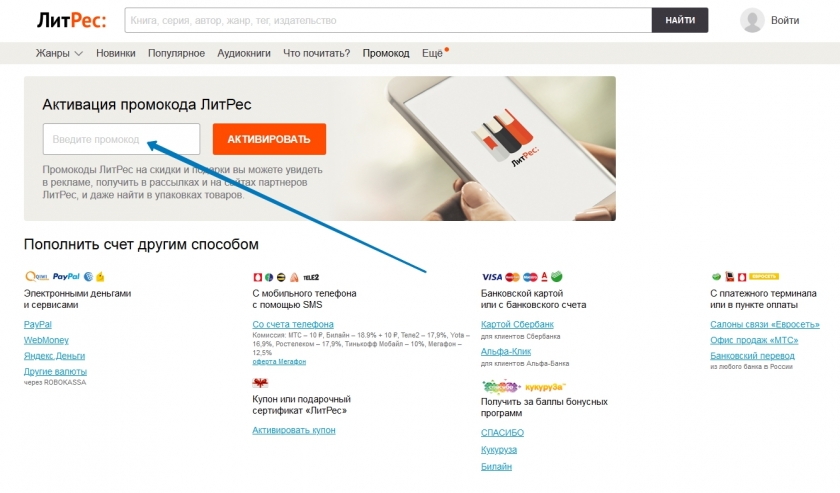840x493 pixels.
Task: Click the main book search field
Action: pos(388,20)
